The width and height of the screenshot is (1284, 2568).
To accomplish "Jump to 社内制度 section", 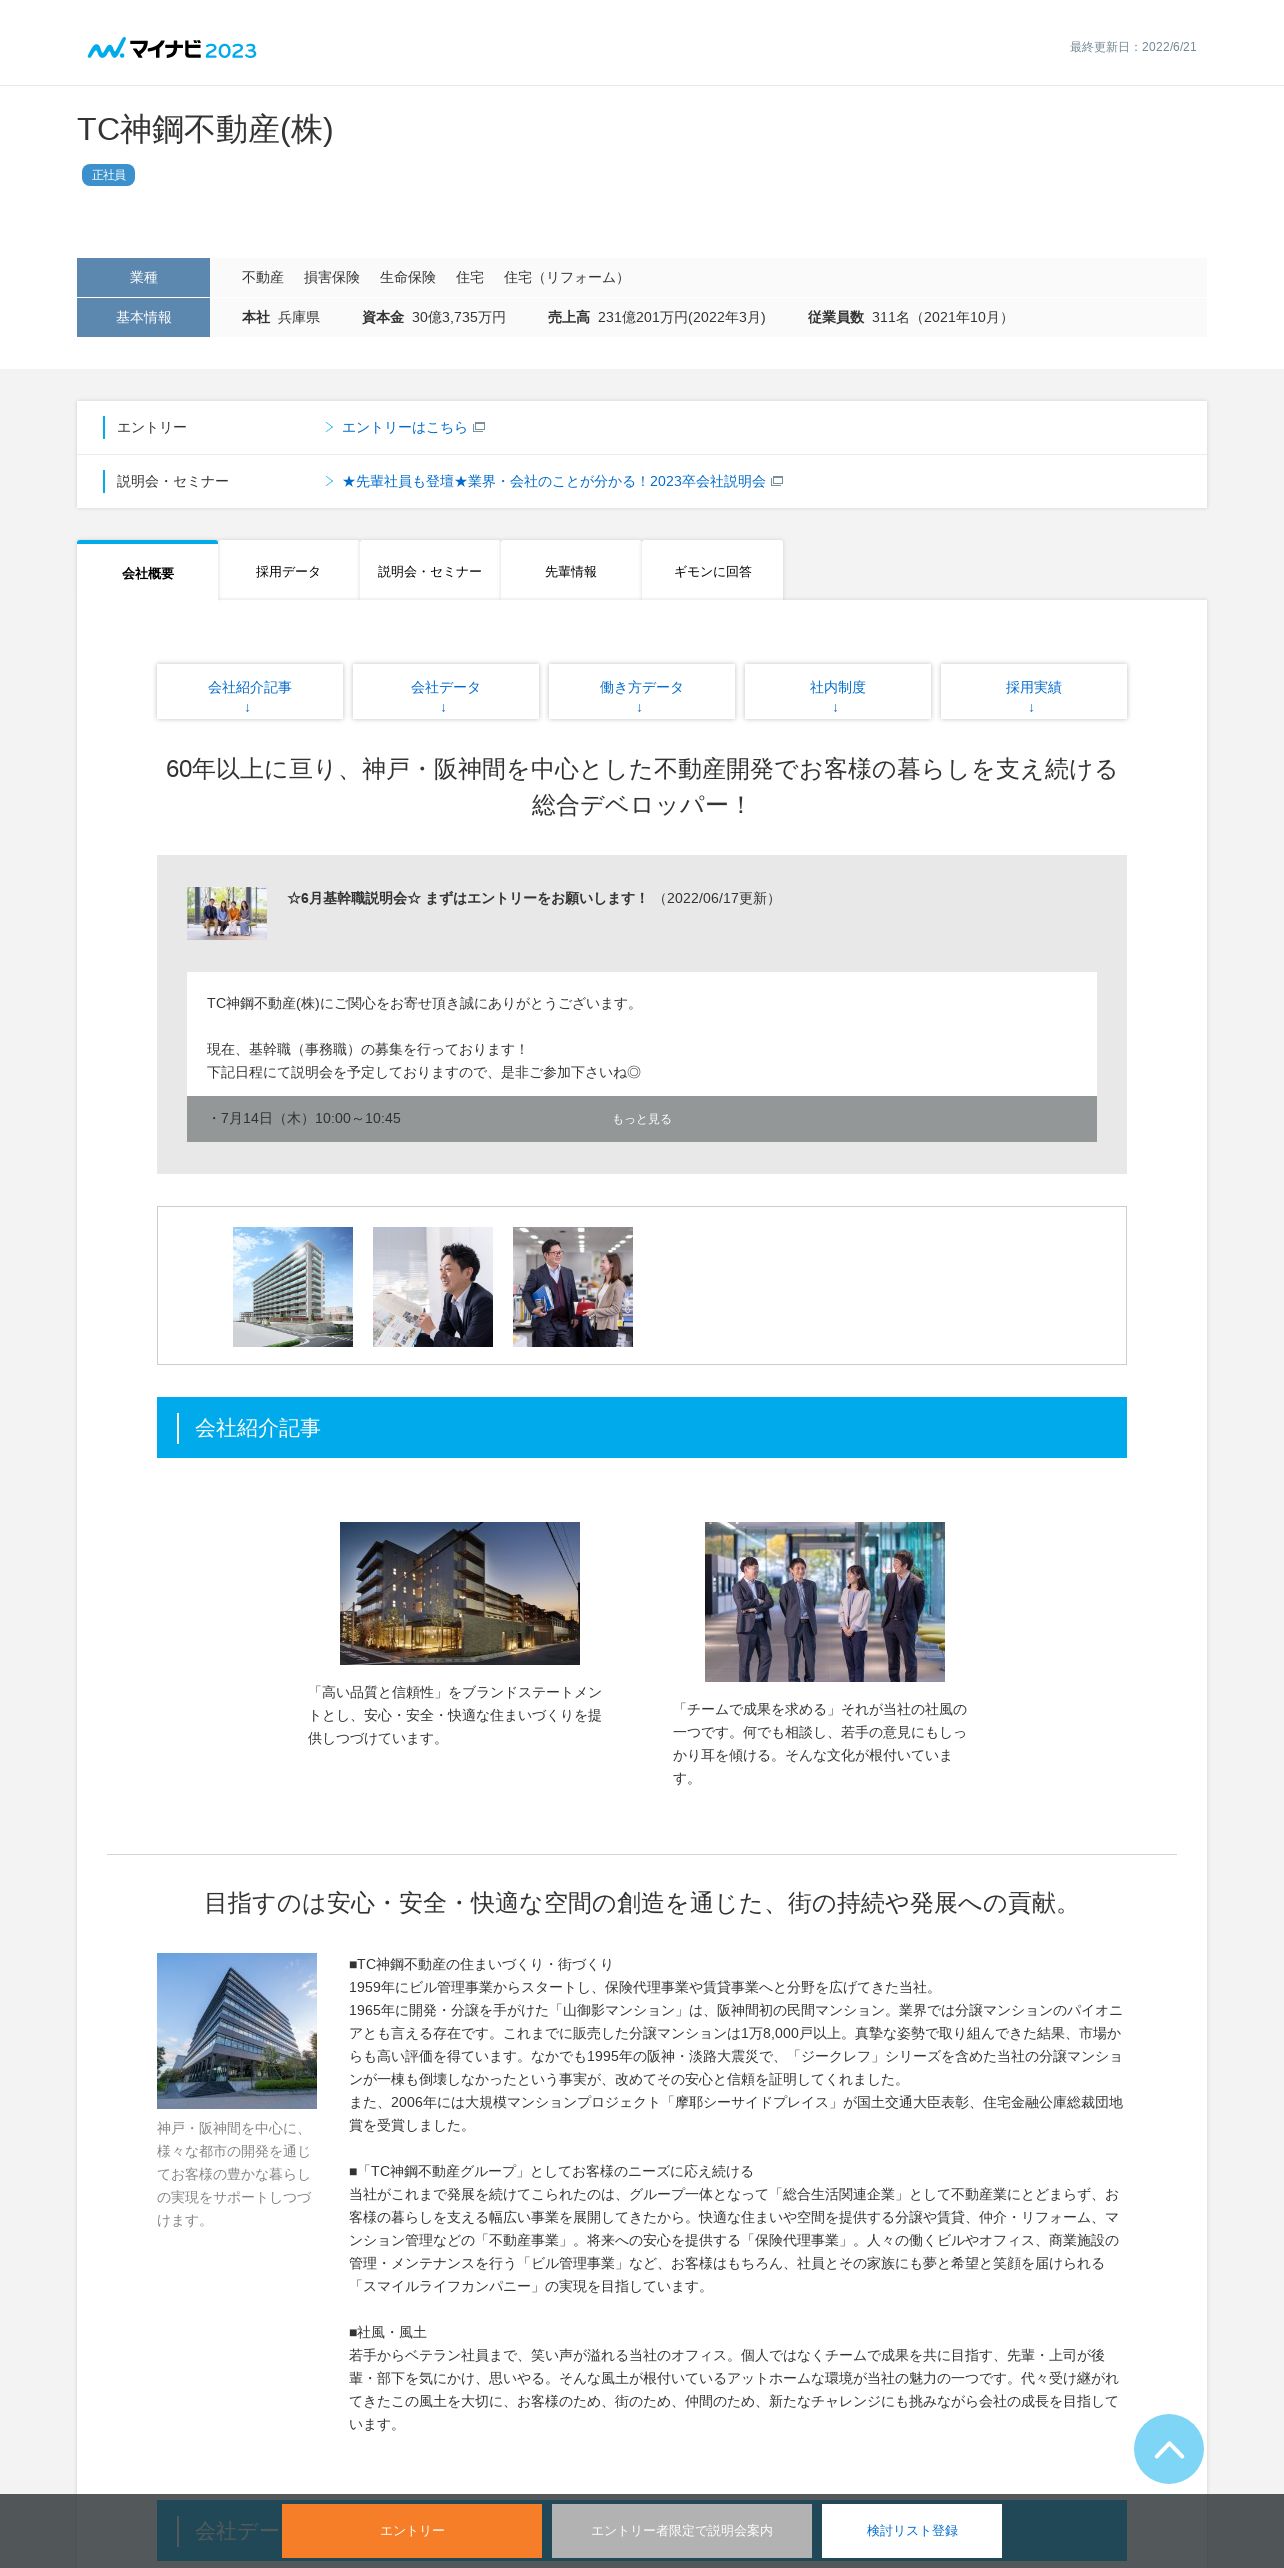I will tap(838, 691).
